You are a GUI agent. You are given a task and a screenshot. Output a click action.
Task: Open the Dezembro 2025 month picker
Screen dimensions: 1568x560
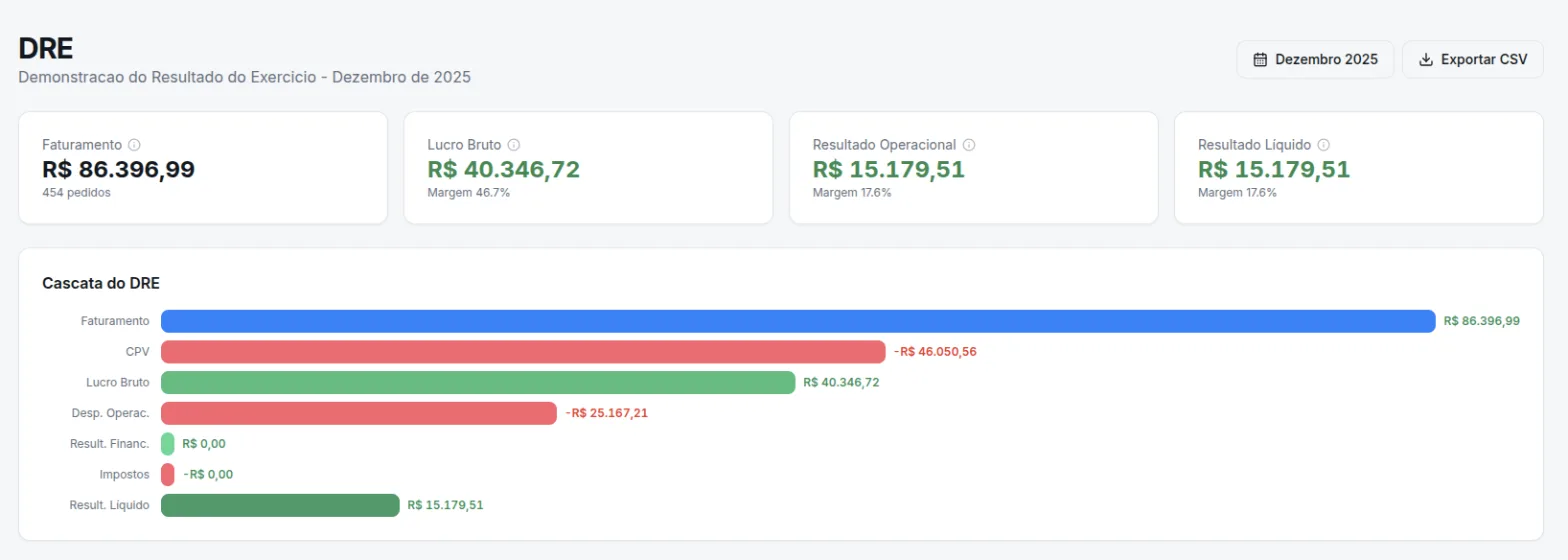pyautogui.click(x=1315, y=60)
